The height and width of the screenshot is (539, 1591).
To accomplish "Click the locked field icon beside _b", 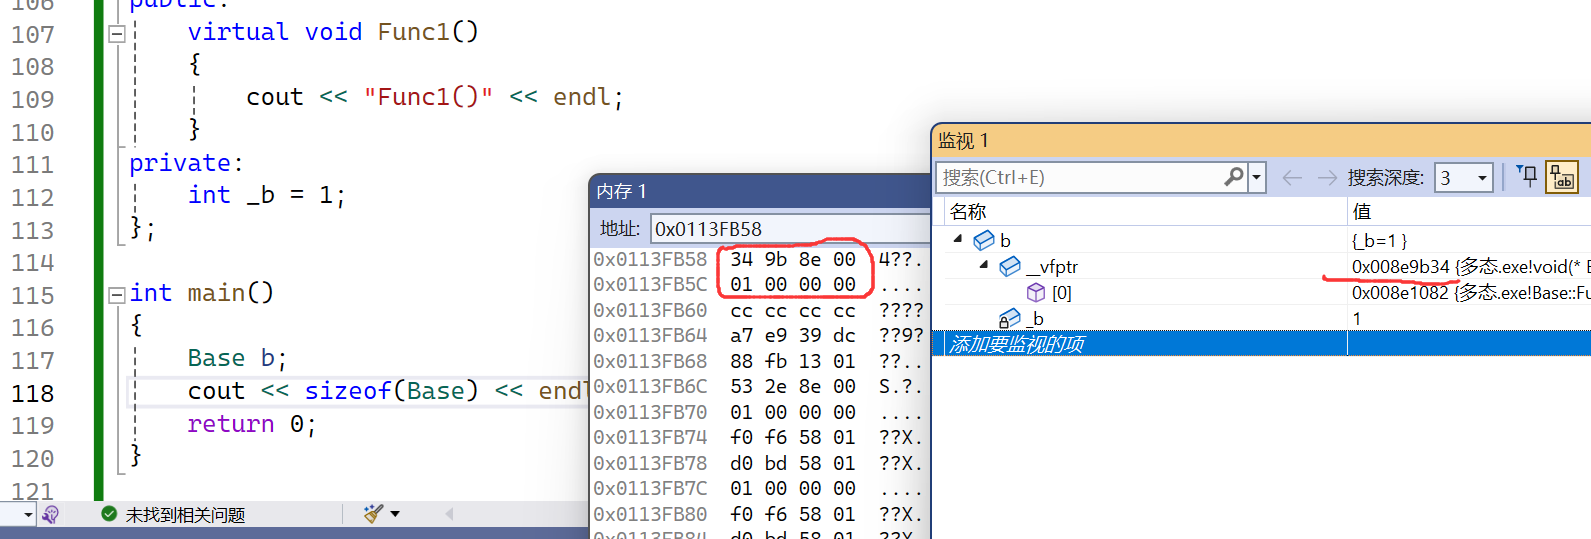I will tap(1010, 318).
